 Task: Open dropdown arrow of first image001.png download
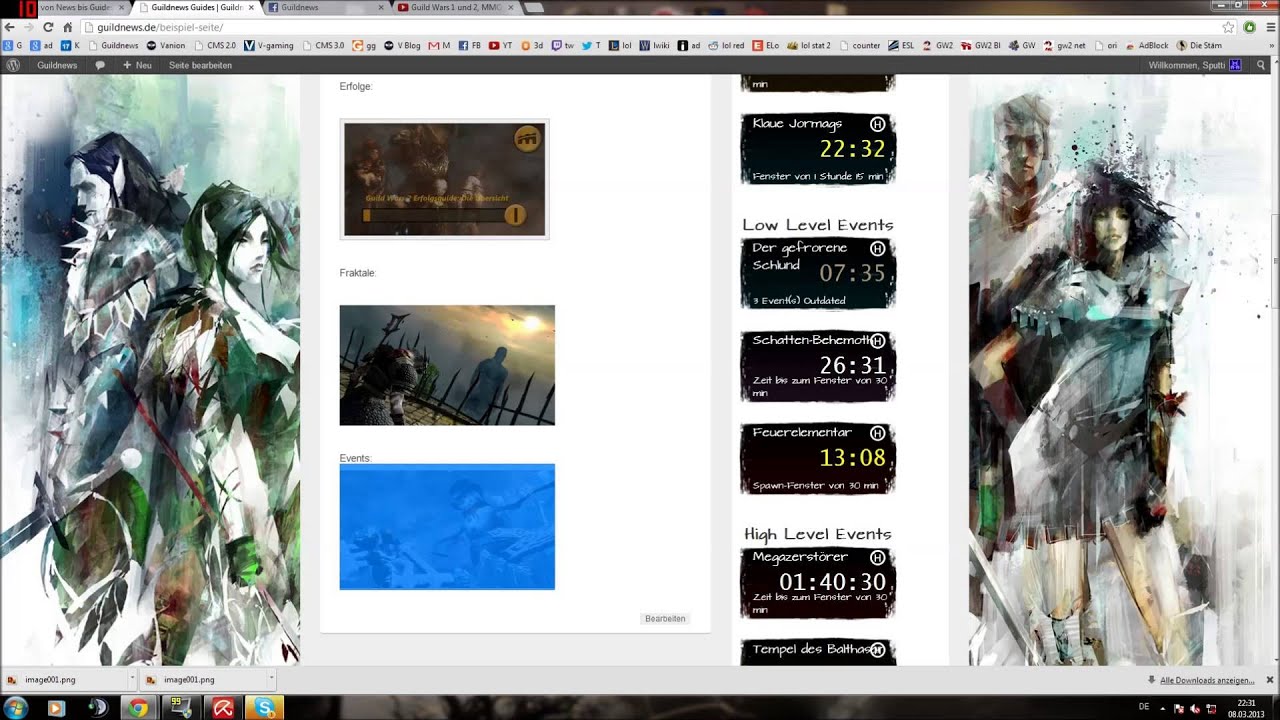point(131,679)
